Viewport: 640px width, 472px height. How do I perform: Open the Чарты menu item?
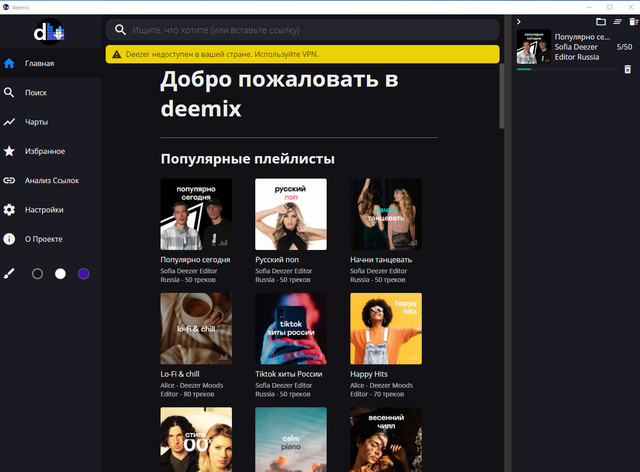tap(51, 122)
